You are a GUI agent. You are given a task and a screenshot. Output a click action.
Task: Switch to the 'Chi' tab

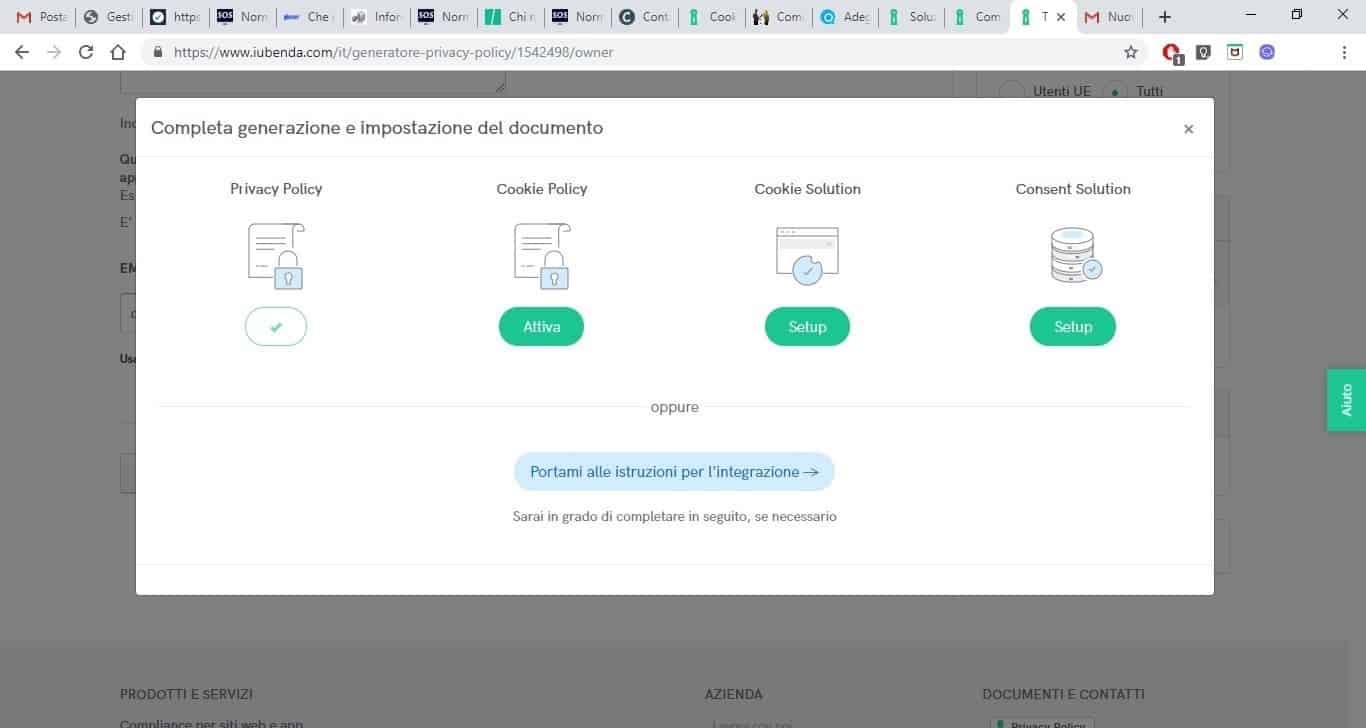510,17
